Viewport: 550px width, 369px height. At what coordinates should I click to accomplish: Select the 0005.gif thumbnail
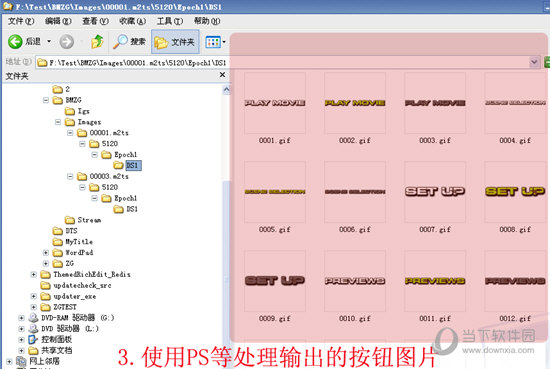pos(275,192)
